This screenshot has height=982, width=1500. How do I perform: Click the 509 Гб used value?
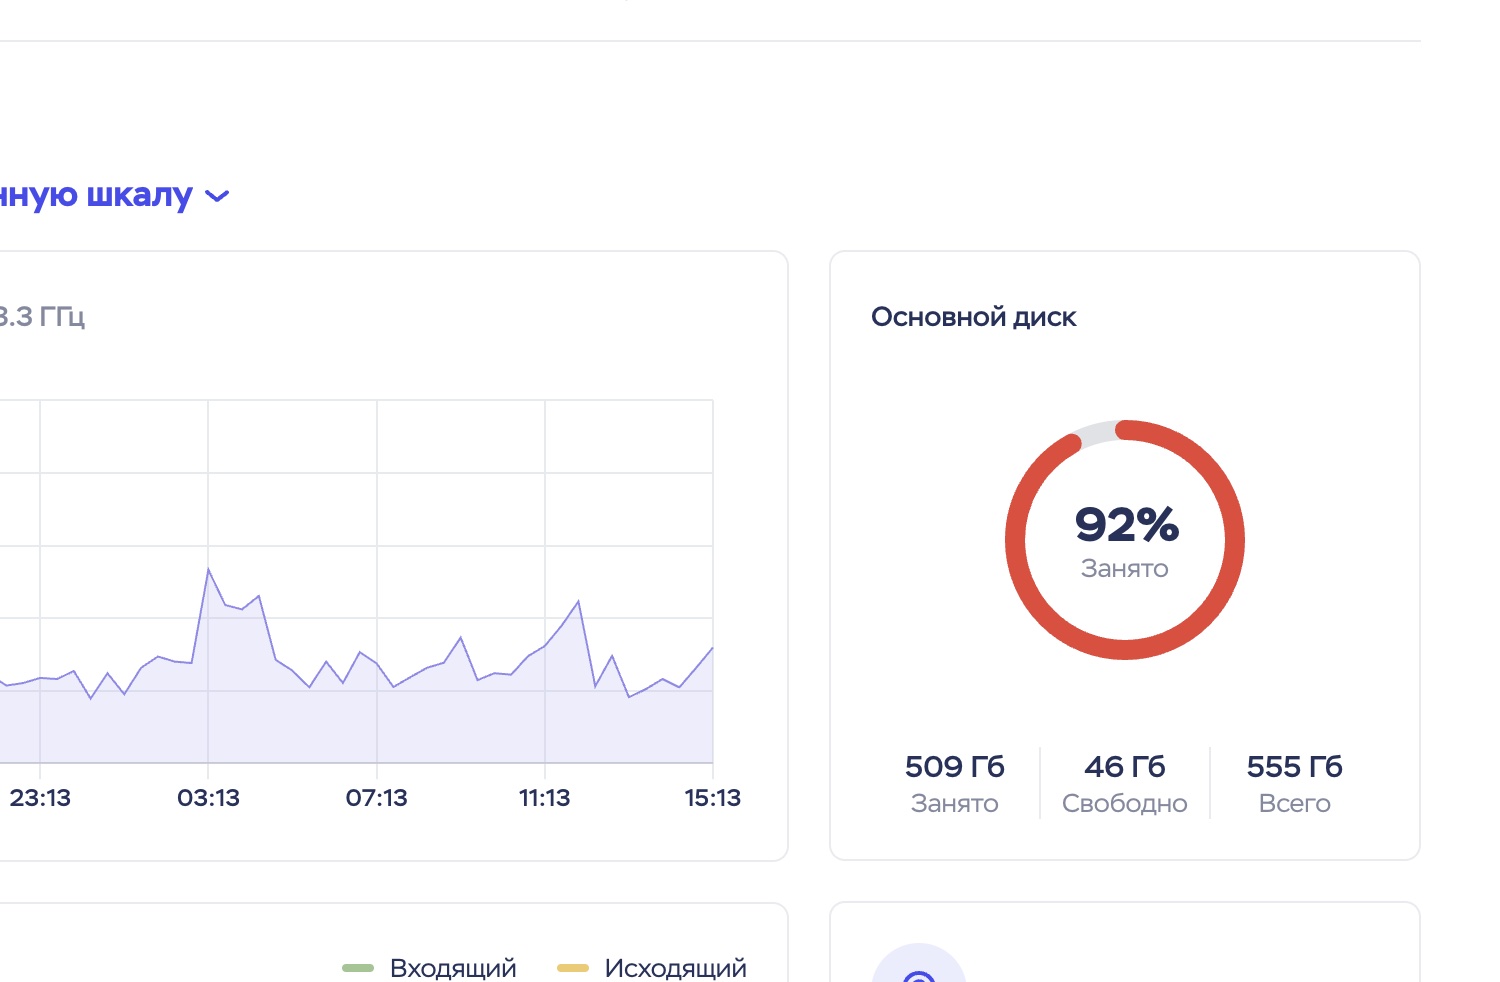click(x=955, y=767)
